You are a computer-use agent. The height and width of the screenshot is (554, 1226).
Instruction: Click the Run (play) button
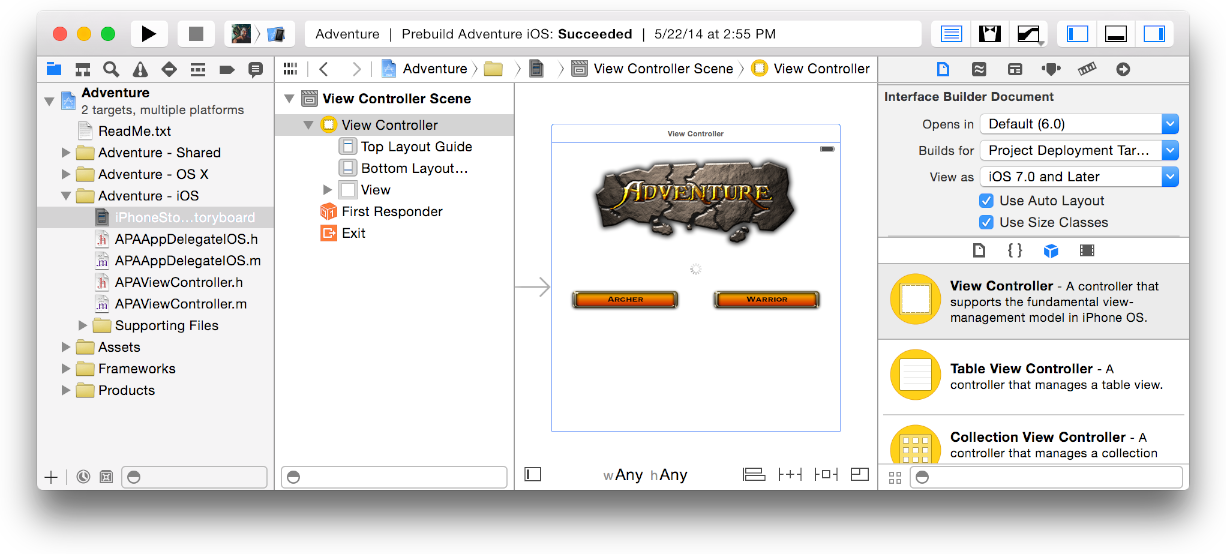click(148, 34)
